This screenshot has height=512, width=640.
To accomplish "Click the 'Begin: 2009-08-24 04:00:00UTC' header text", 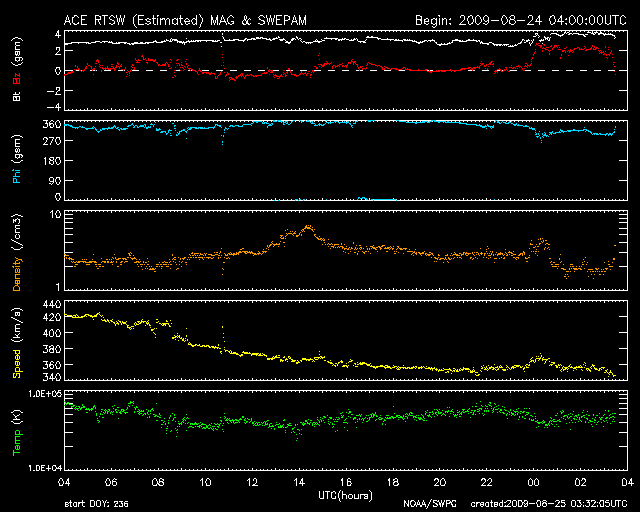I will [521, 20].
